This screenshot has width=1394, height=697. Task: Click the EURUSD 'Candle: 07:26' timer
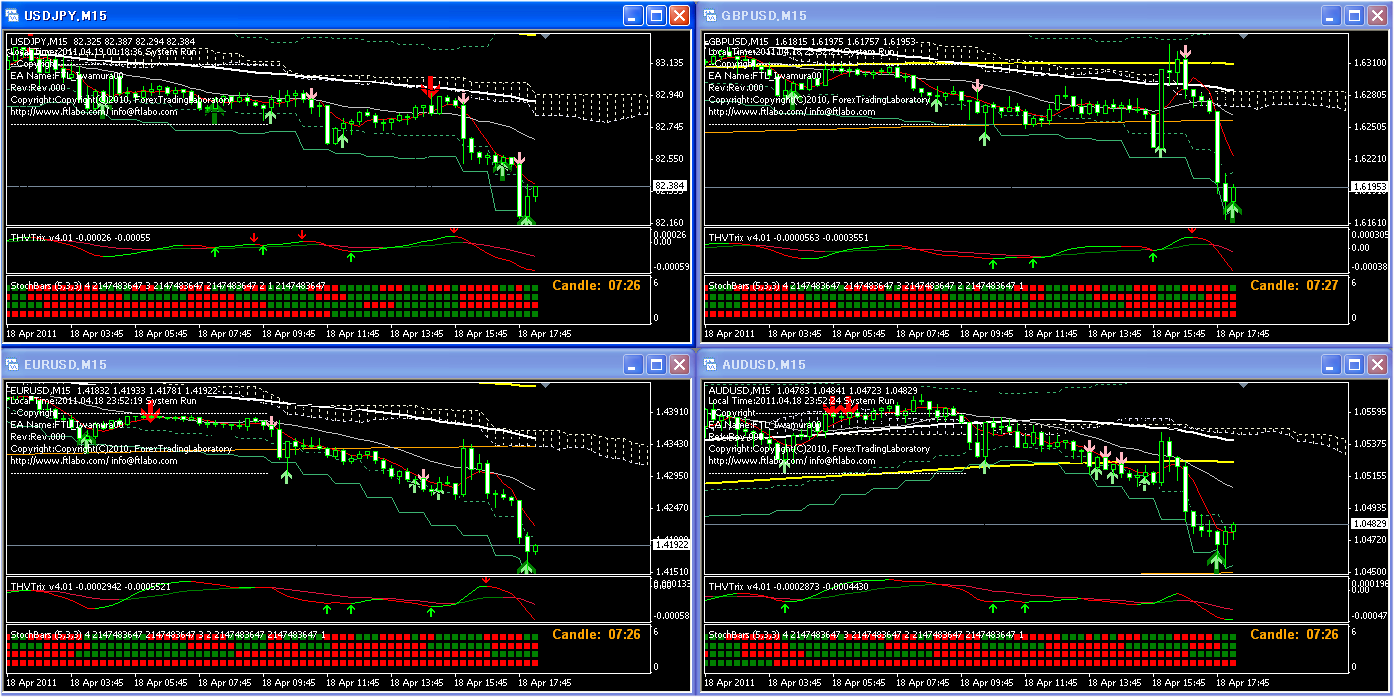click(597, 634)
